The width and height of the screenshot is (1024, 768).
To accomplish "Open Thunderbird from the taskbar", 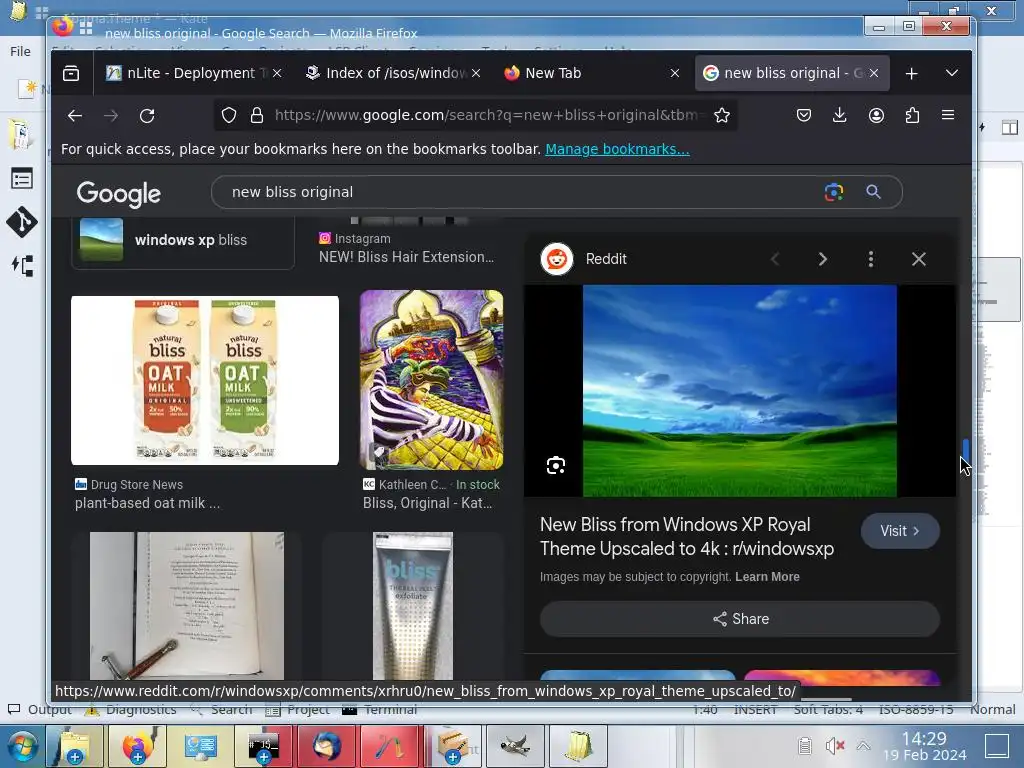I will 327,746.
